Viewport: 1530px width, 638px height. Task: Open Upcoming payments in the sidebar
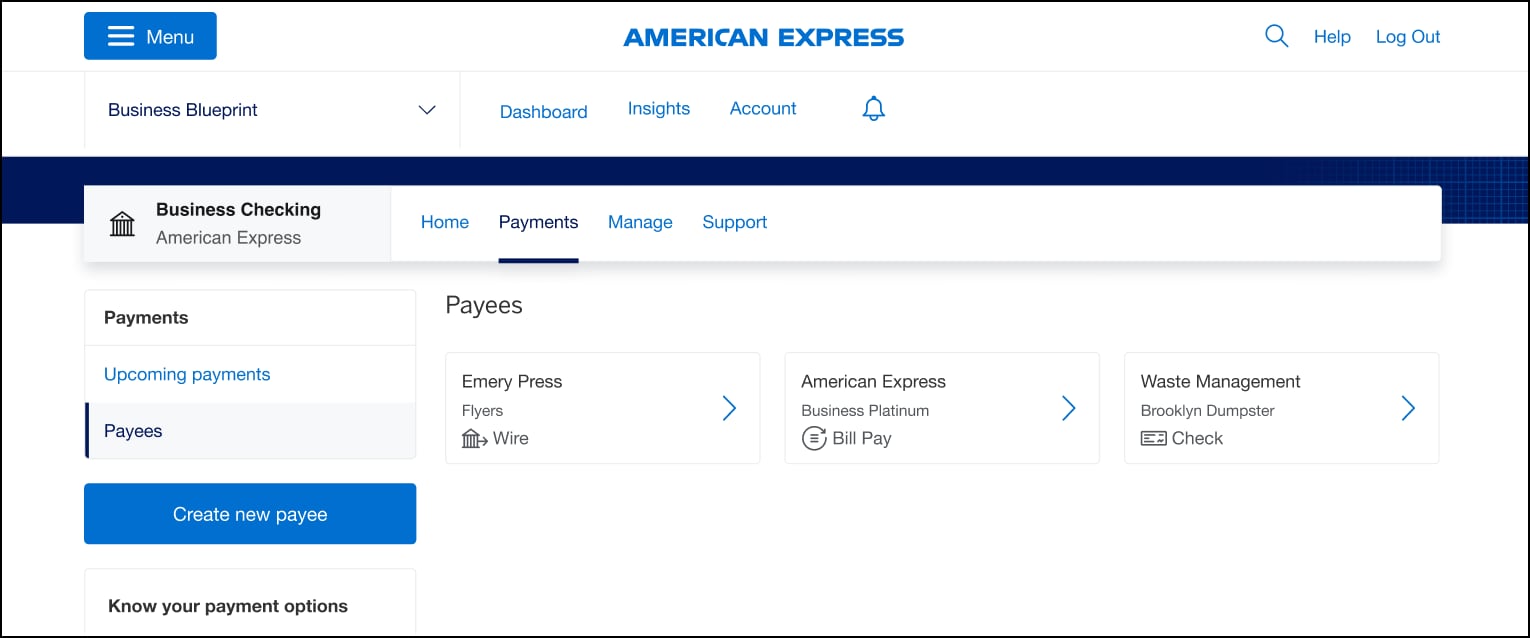pyautogui.click(x=186, y=373)
